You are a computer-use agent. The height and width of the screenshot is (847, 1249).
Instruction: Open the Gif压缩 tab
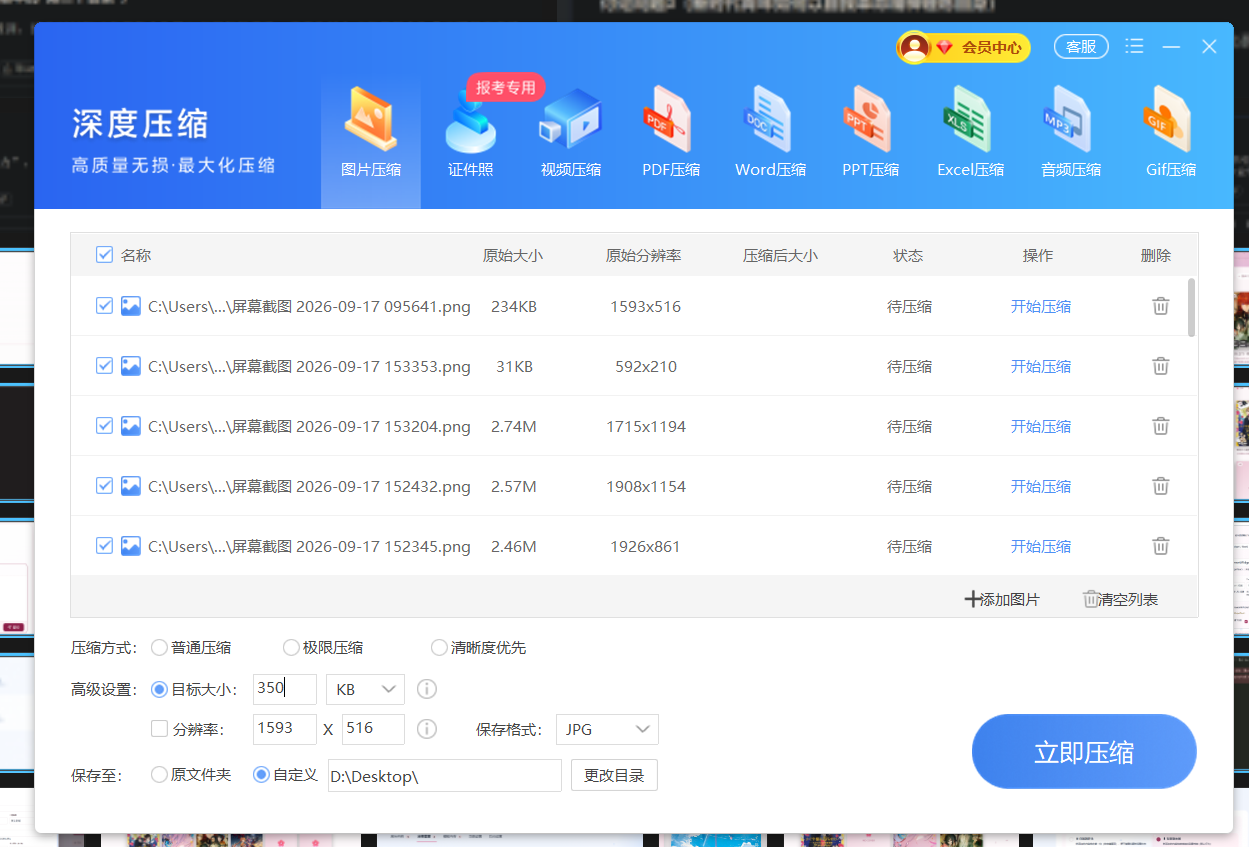1171,133
